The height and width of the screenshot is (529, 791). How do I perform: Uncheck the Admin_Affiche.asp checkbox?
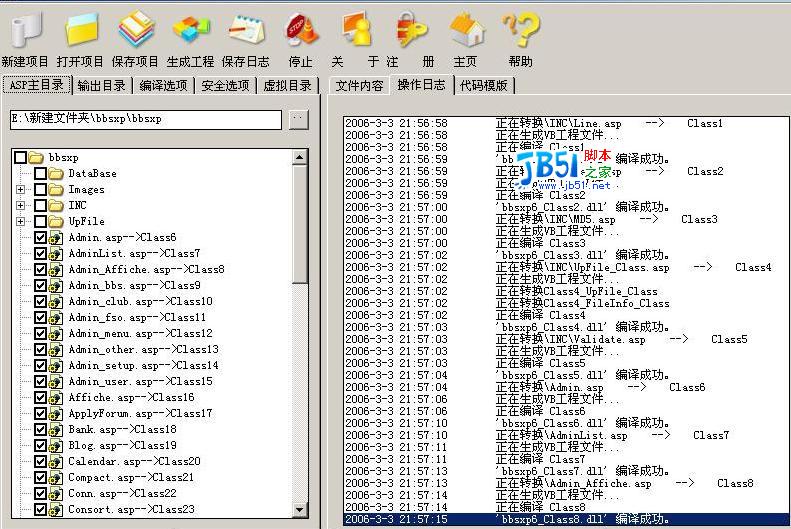[x=40, y=269]
